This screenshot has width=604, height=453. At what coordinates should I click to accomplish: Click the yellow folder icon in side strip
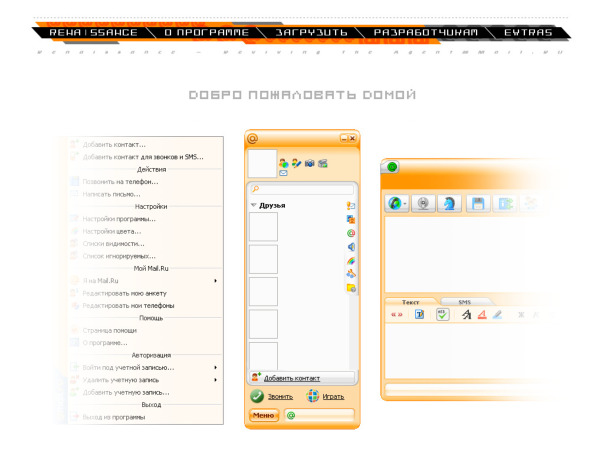351,288
